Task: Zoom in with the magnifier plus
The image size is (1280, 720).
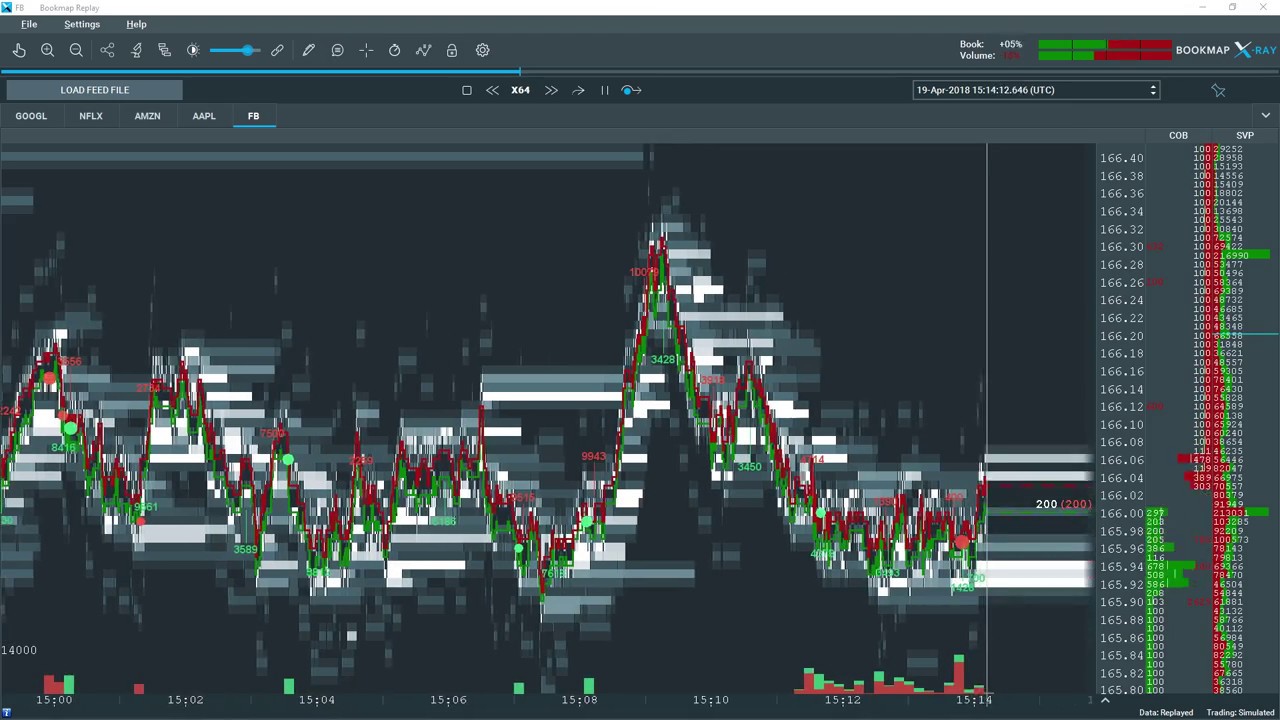Action: tap(47, 50)
